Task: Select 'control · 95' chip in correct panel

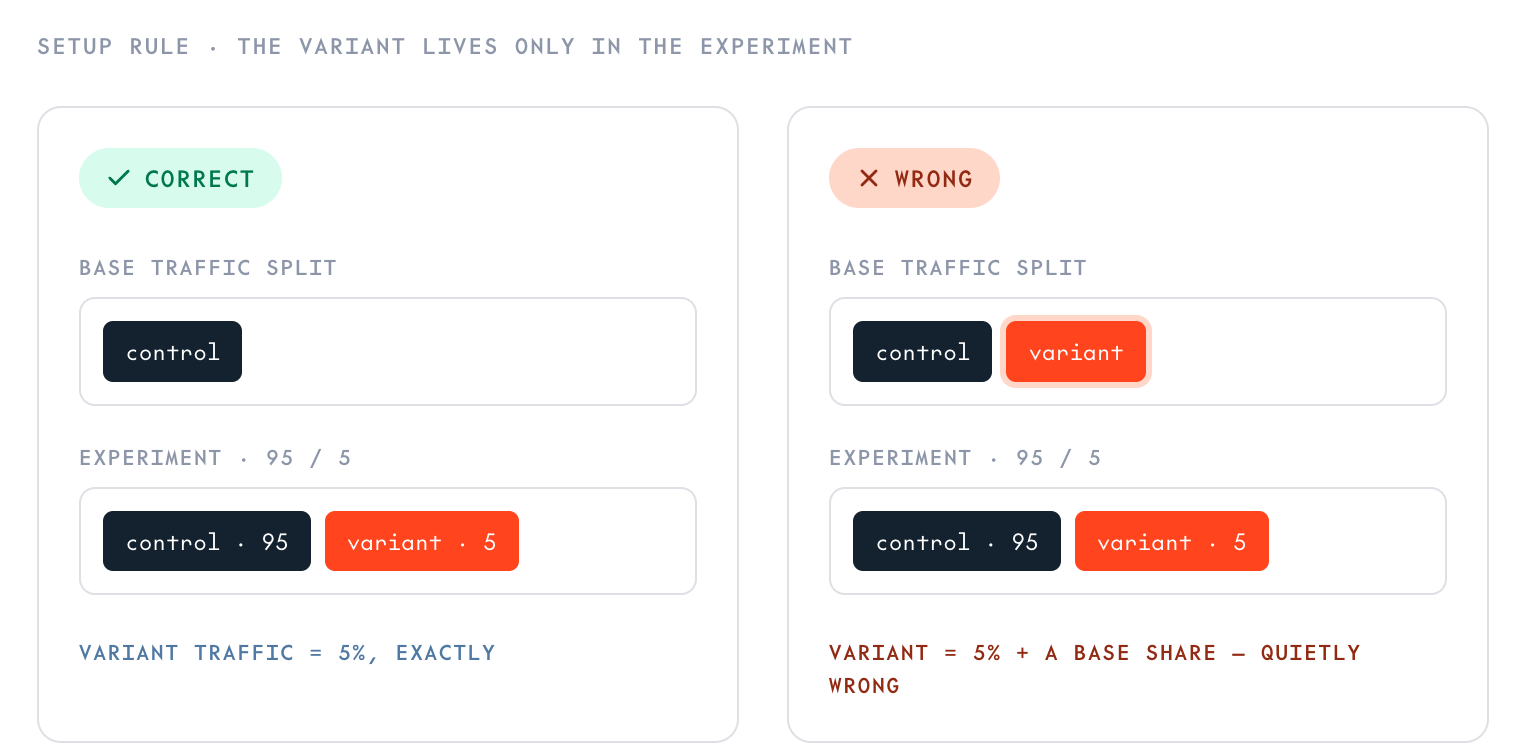Action: tap(207, 541)
